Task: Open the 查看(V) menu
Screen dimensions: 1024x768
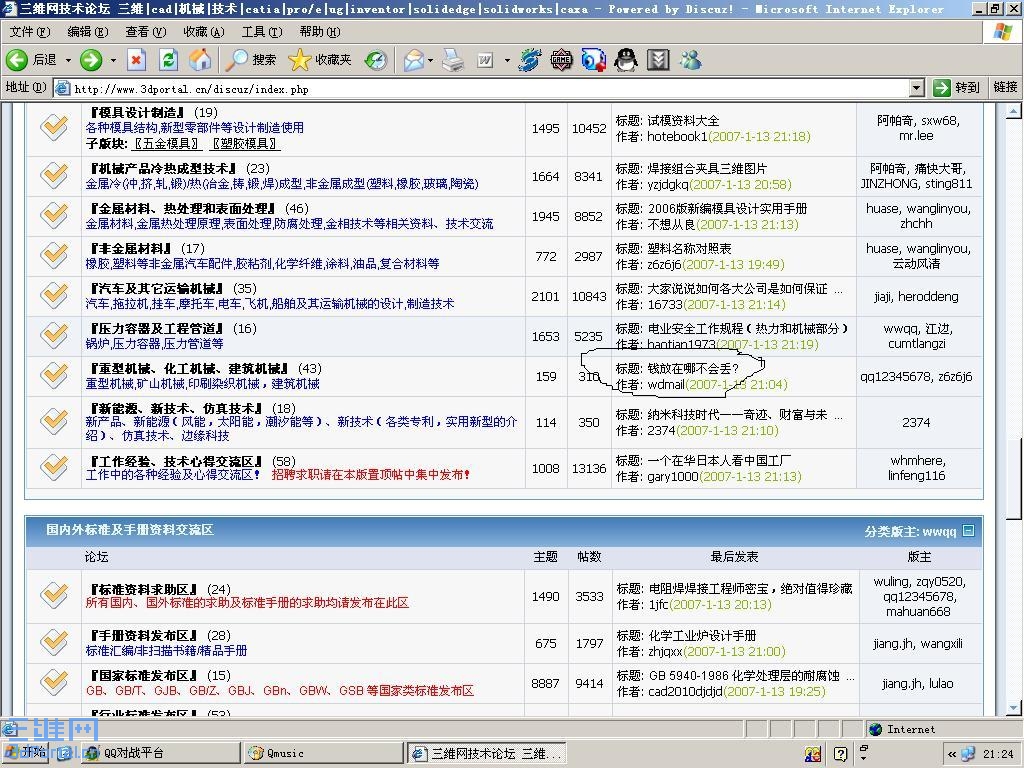Action: coord(146,31)
